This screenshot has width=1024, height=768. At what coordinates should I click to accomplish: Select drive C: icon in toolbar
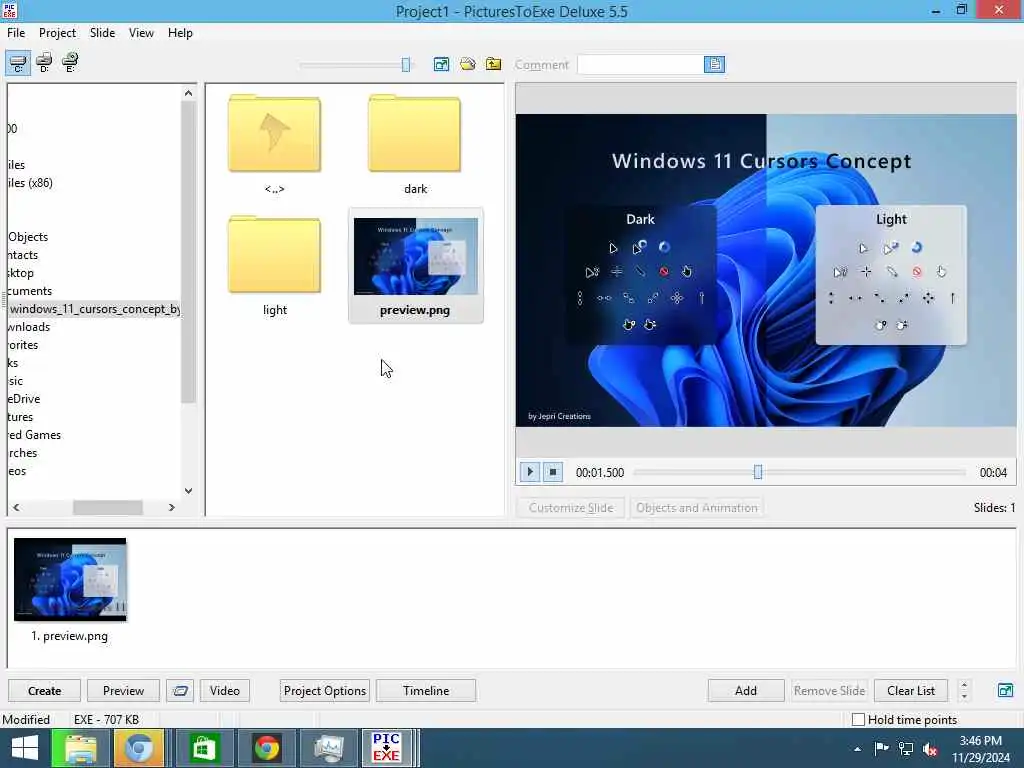coord(18,63)
